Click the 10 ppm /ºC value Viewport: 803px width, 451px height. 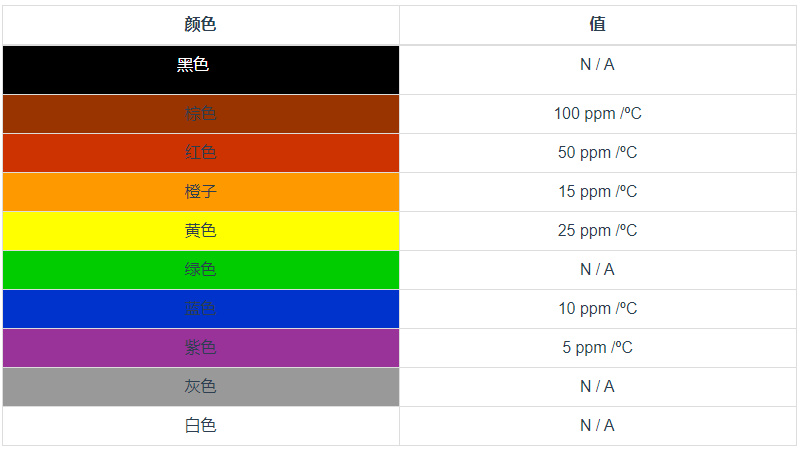[x=597, y=309]
